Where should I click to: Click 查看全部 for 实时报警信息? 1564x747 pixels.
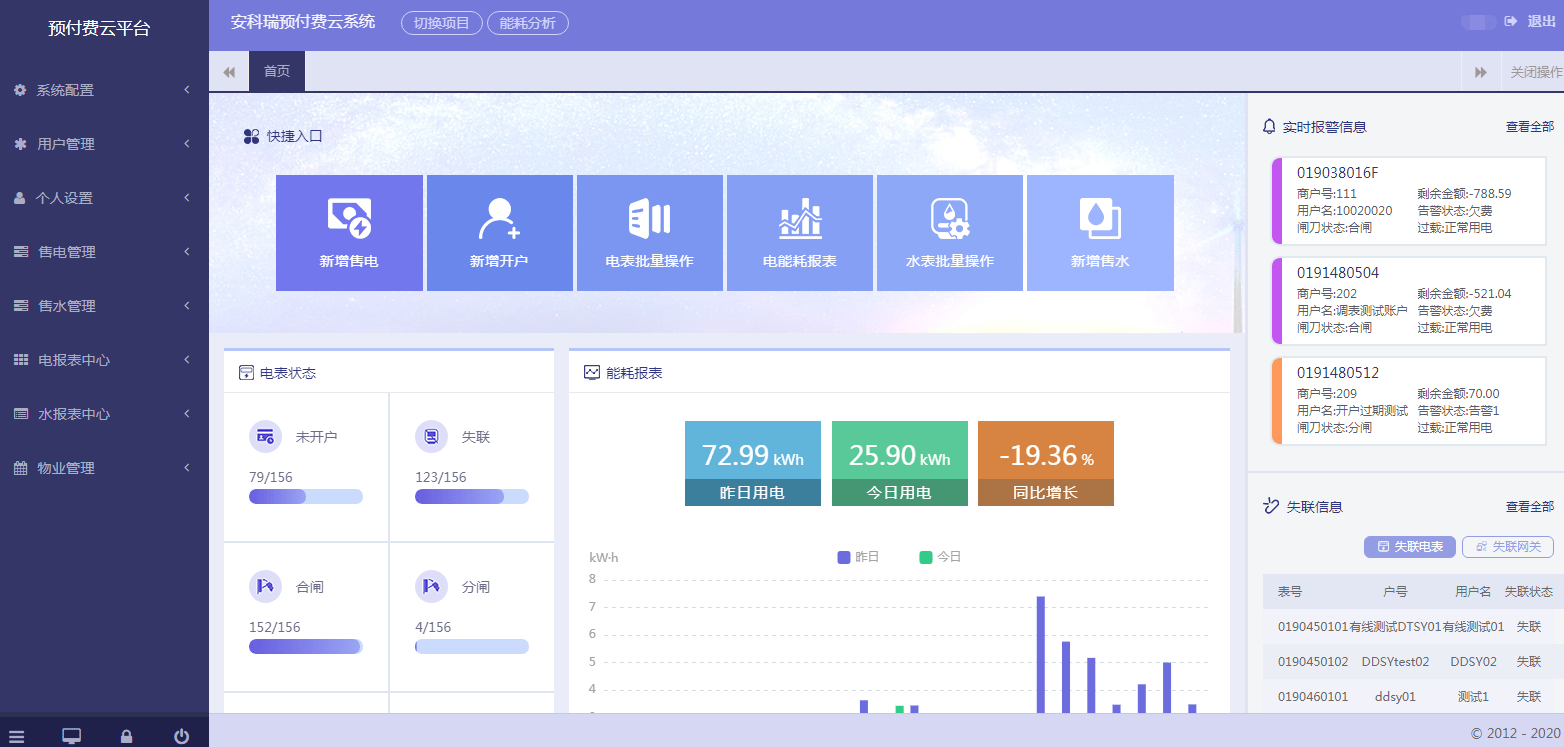tap(1530, 127)
